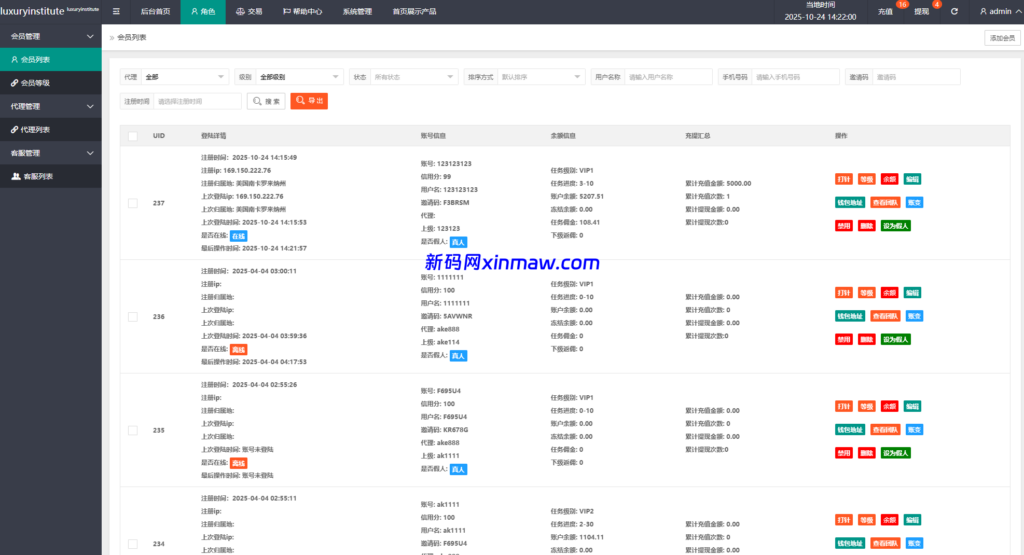Image resolution: width=1024 pixels, height=555 pixels.
Task: Tick the checkbox for UID 237
Action: click(x=133, y=203)
